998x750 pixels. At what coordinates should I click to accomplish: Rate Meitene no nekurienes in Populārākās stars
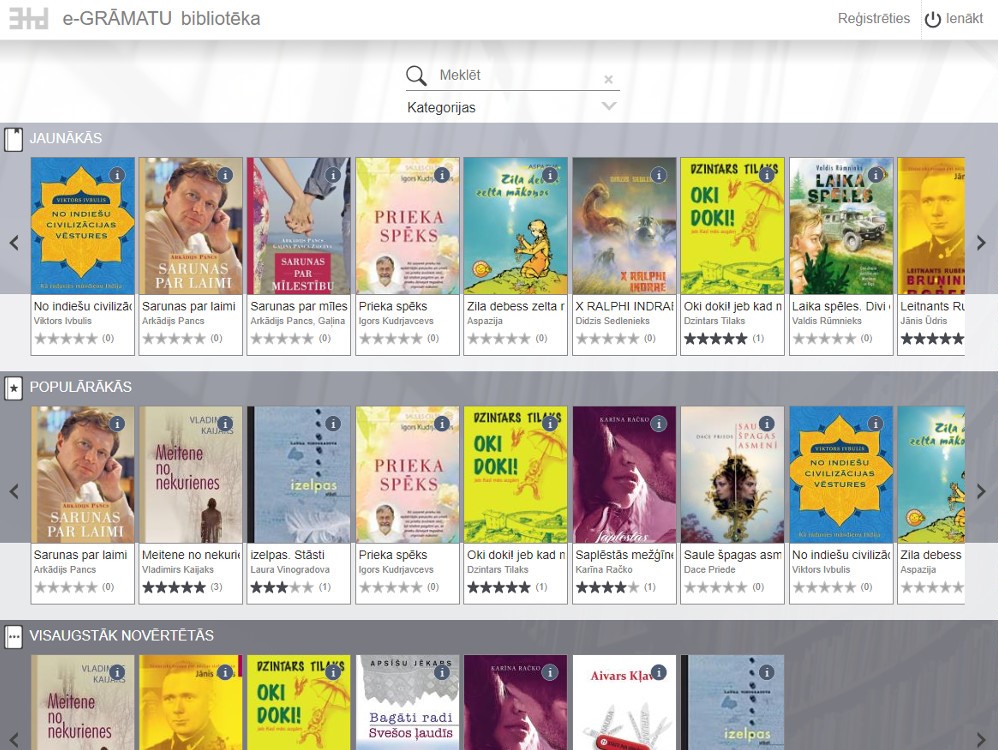pyautogui.click(x=174, y=587)
